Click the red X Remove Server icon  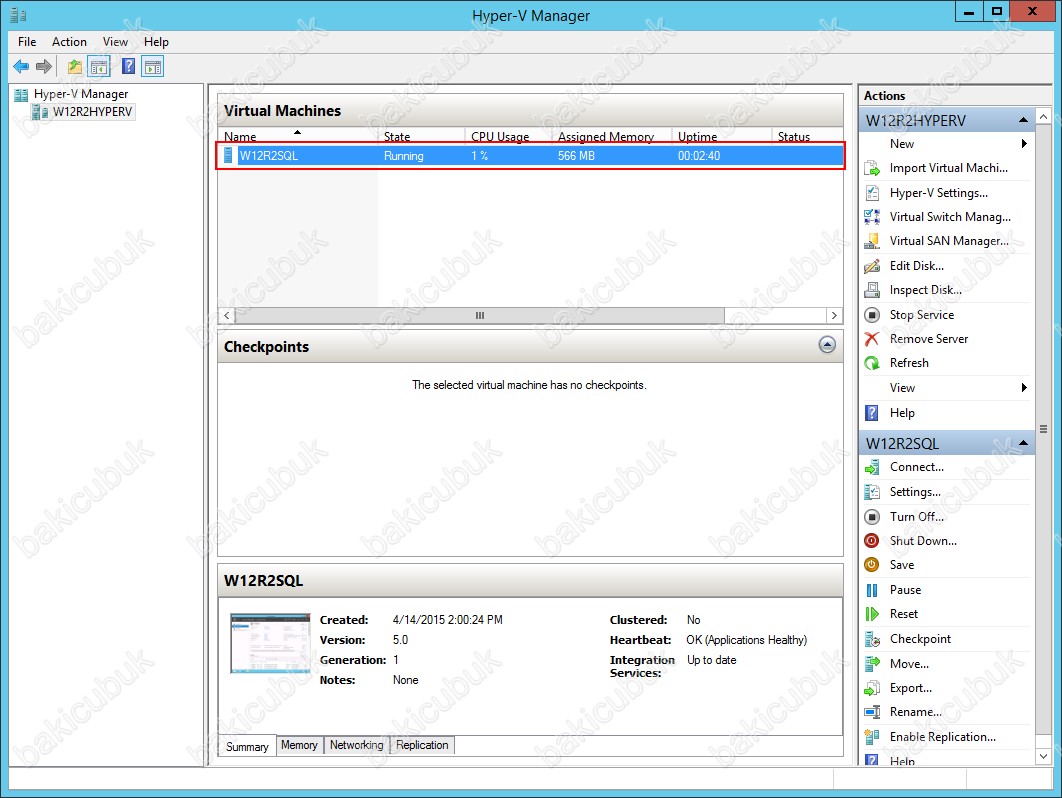(x=872, y=339)
